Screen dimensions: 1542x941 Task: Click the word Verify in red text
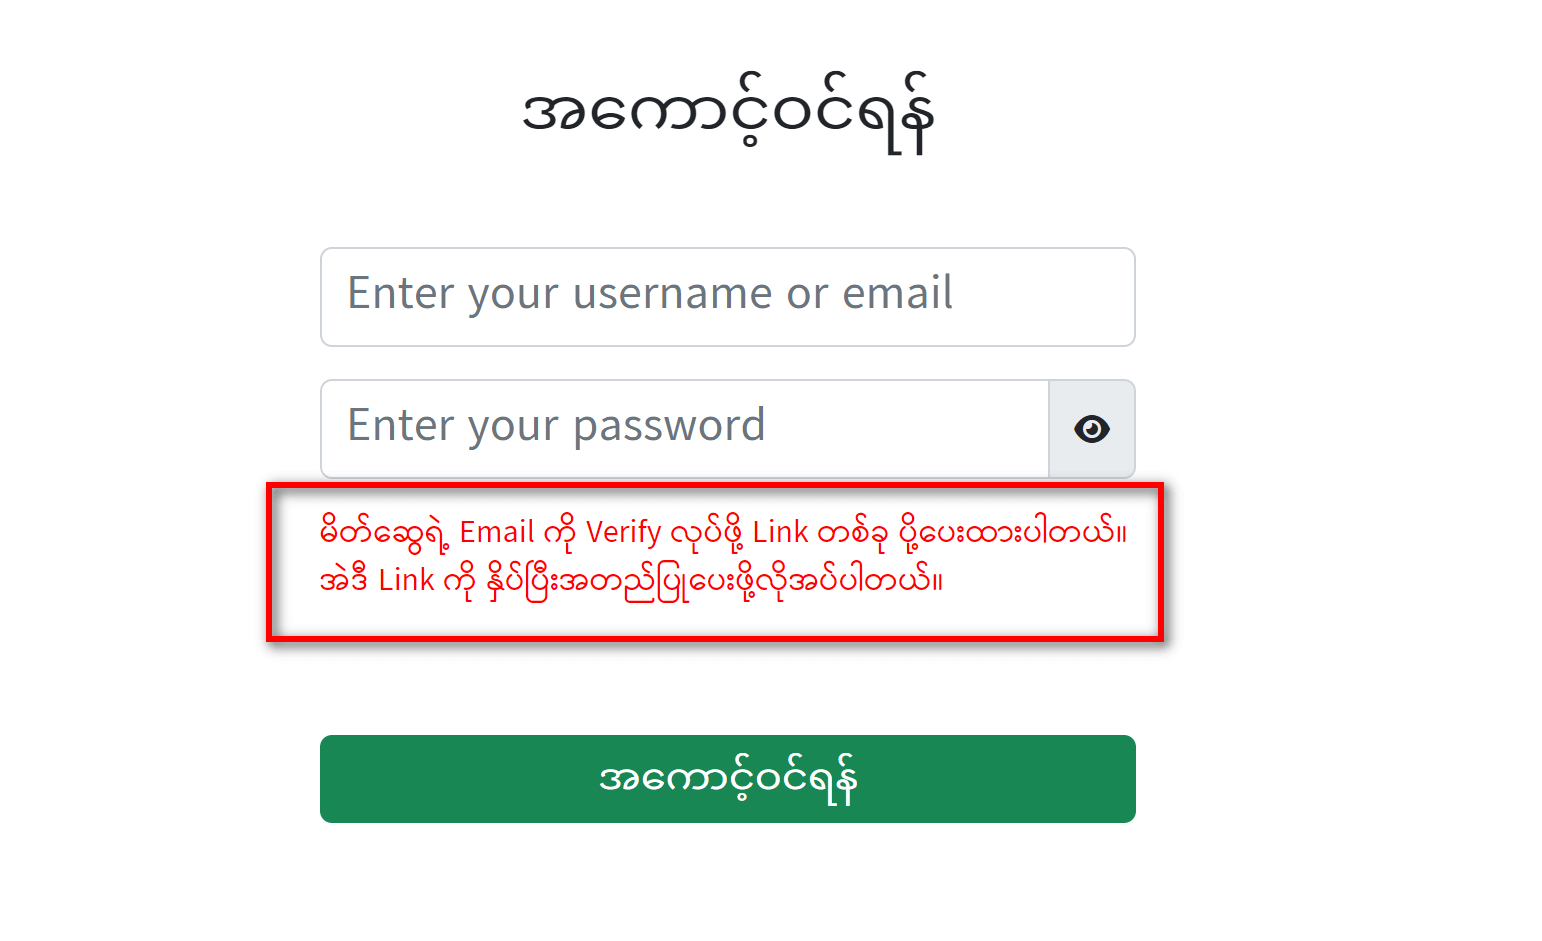pyautogui.click(x=623, y=532)
